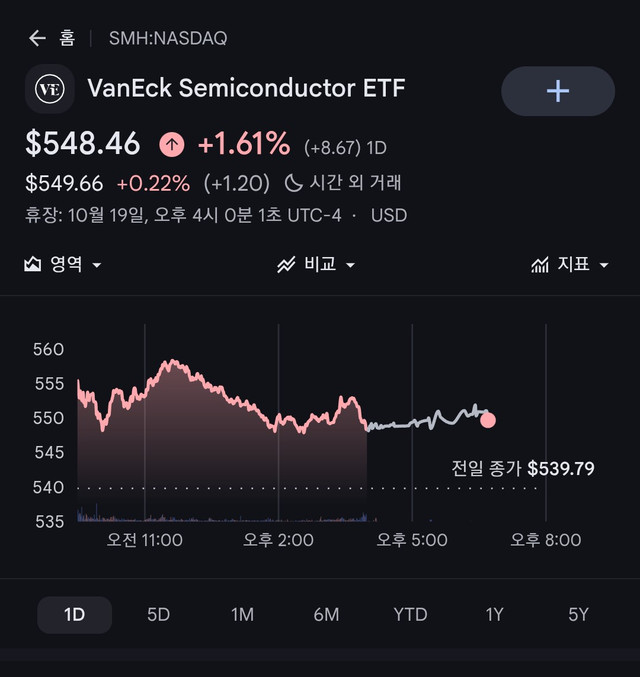The width and height of the screenshot is (640, 677).
Task: Expand the 영역 chart type dropdown arrow
Action: click(x=97, y=265)
